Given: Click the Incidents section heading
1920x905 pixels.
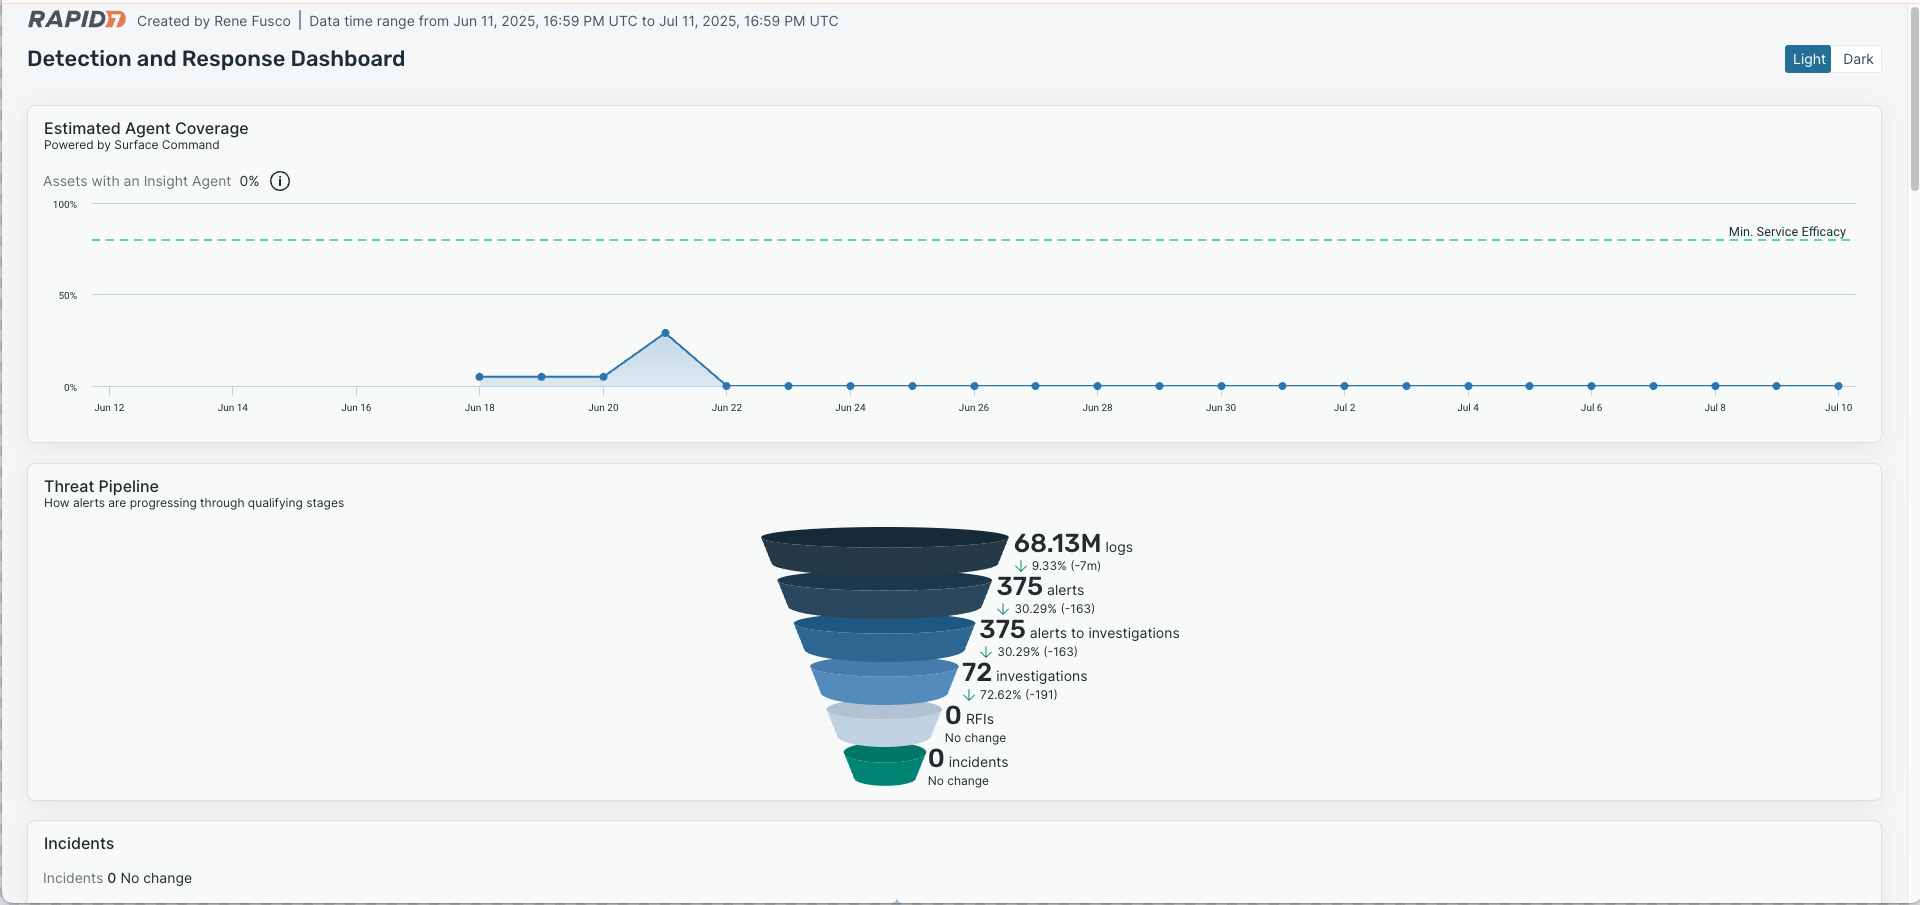Looking at the screenshot, I should [x=79, y=844].
